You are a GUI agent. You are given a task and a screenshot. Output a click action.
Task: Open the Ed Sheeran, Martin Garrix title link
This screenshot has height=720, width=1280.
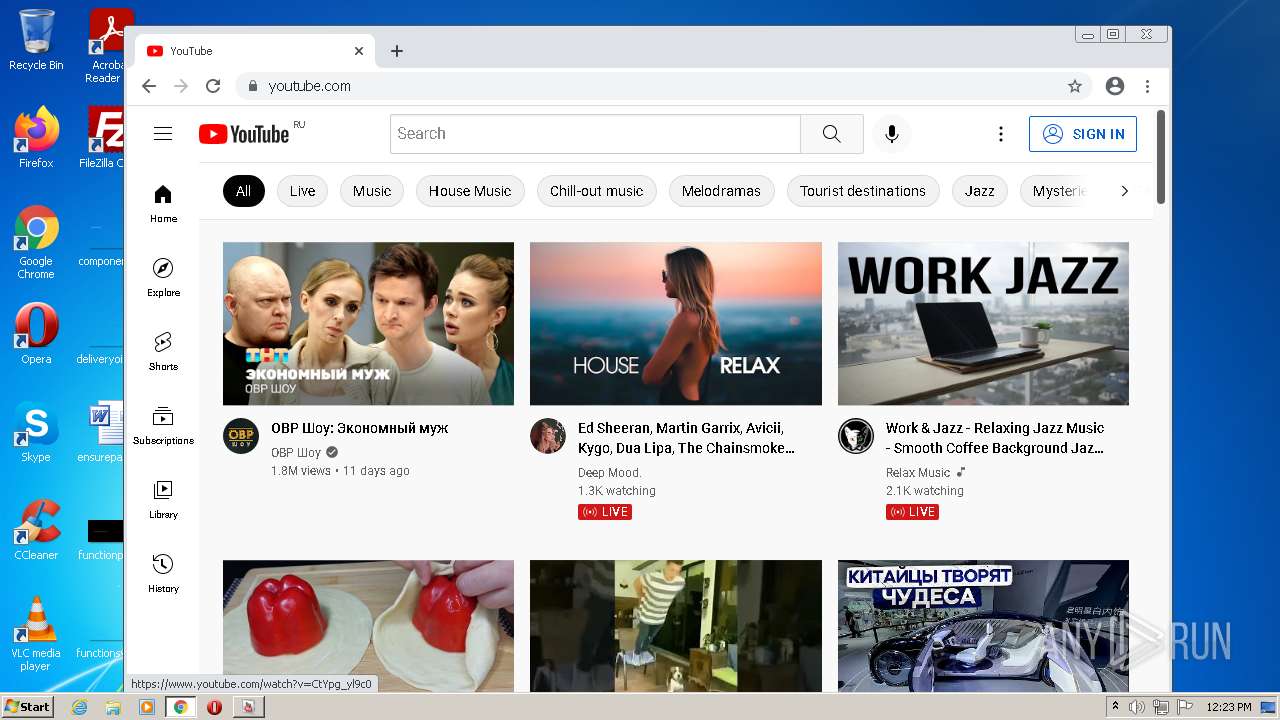[687, 438]
